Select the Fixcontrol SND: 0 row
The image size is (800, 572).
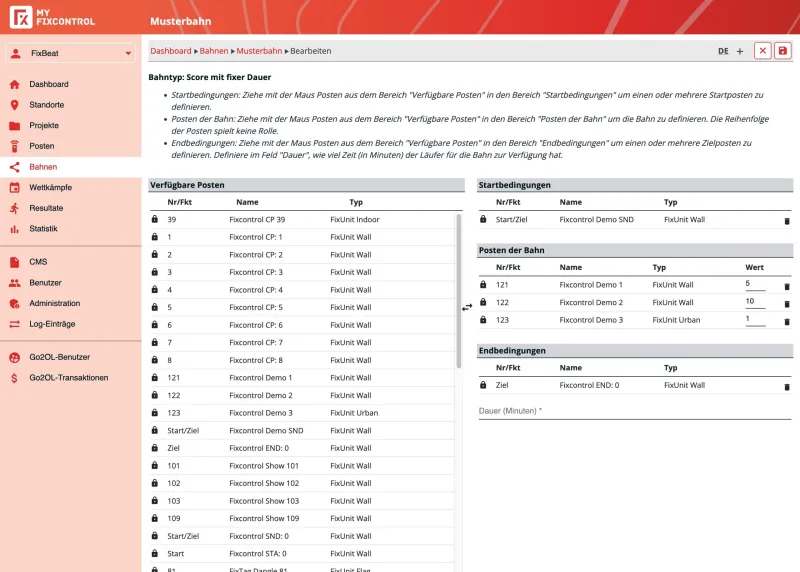(302, 536)
